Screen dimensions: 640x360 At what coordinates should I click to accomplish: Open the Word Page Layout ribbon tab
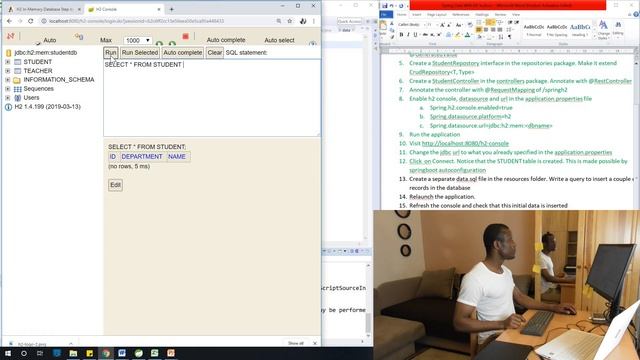tap(436, 15)
